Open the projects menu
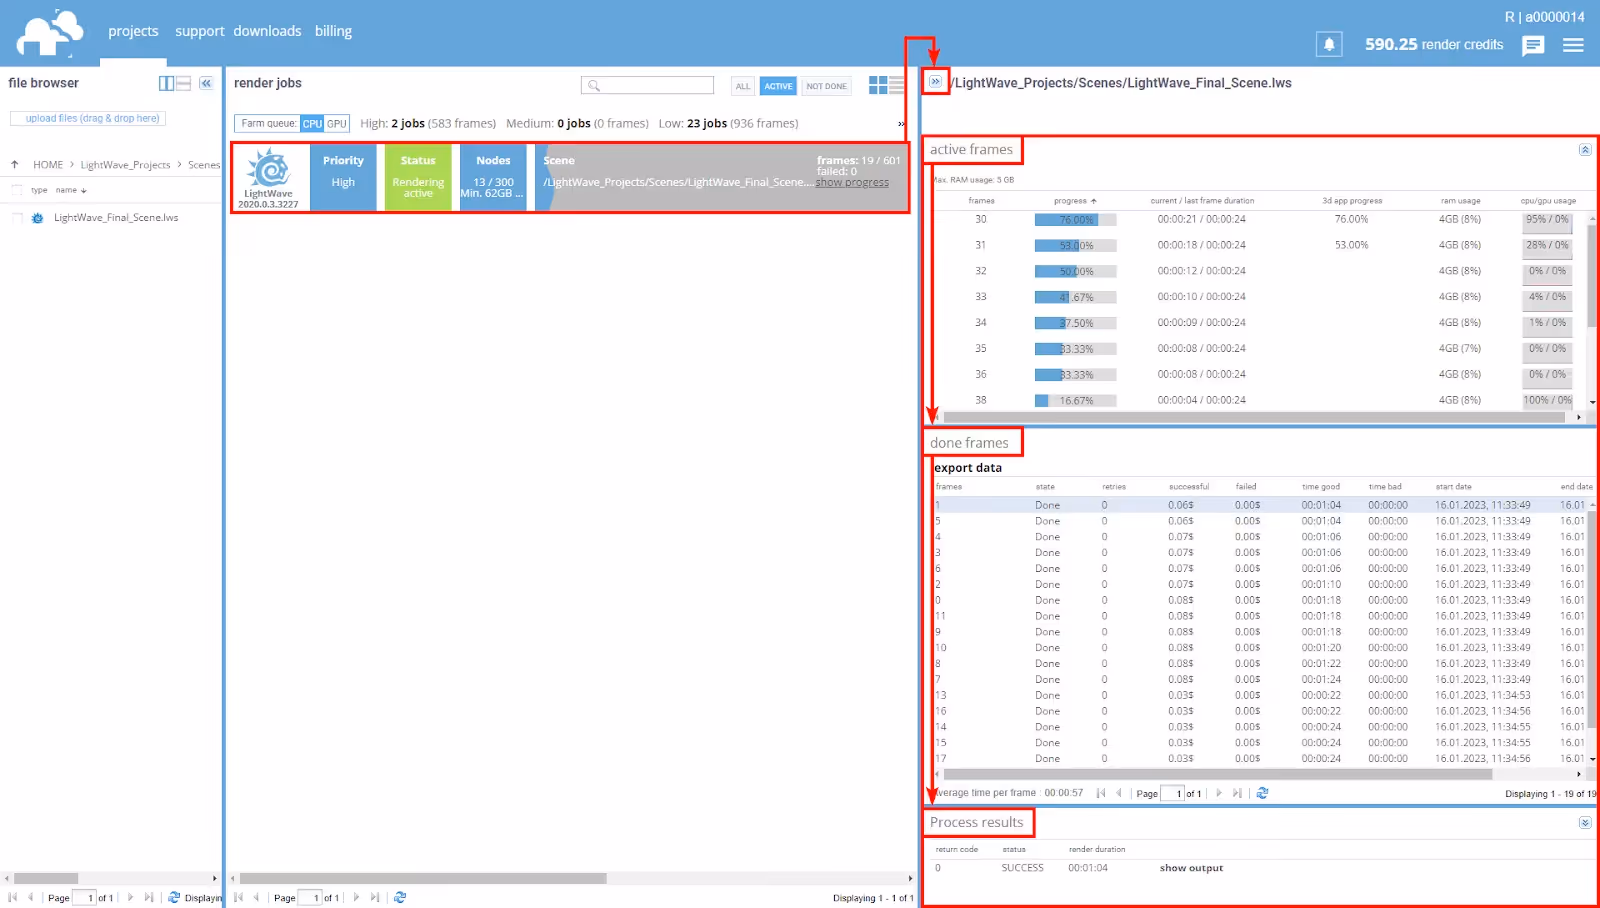Image resolution: width=1600 pixels, height=908 pixels. [133, 31]
